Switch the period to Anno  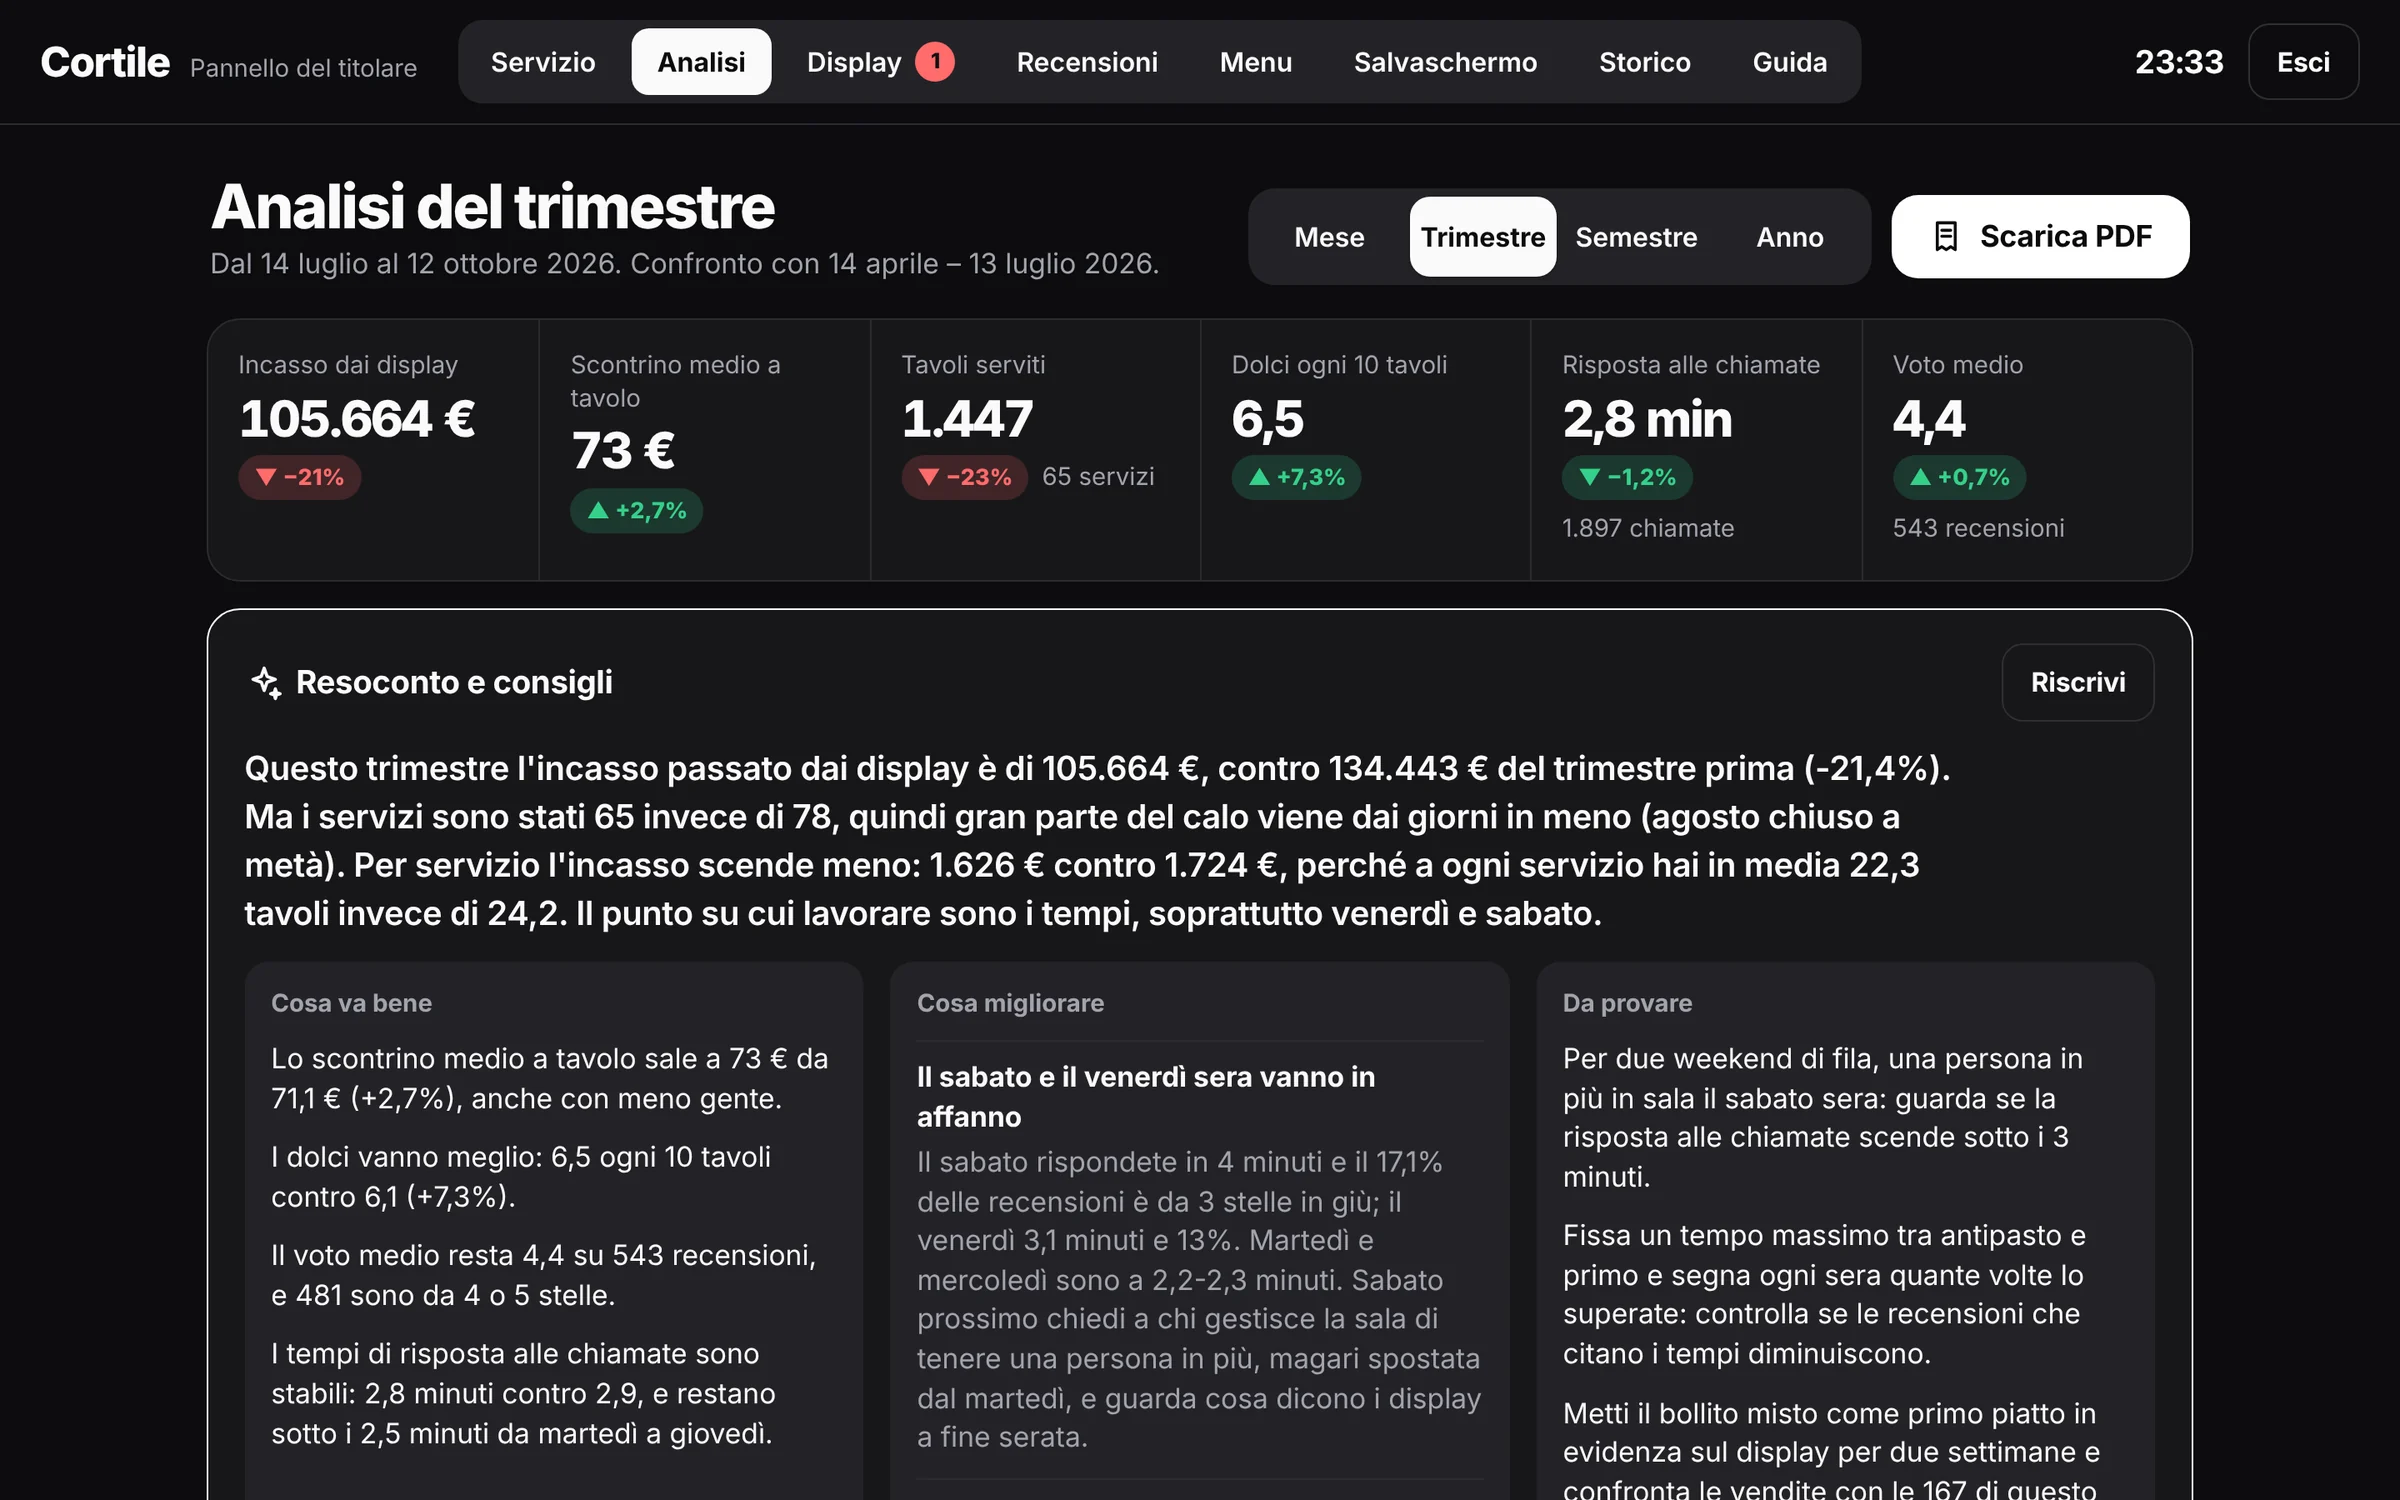click(x=1790, y=237)
